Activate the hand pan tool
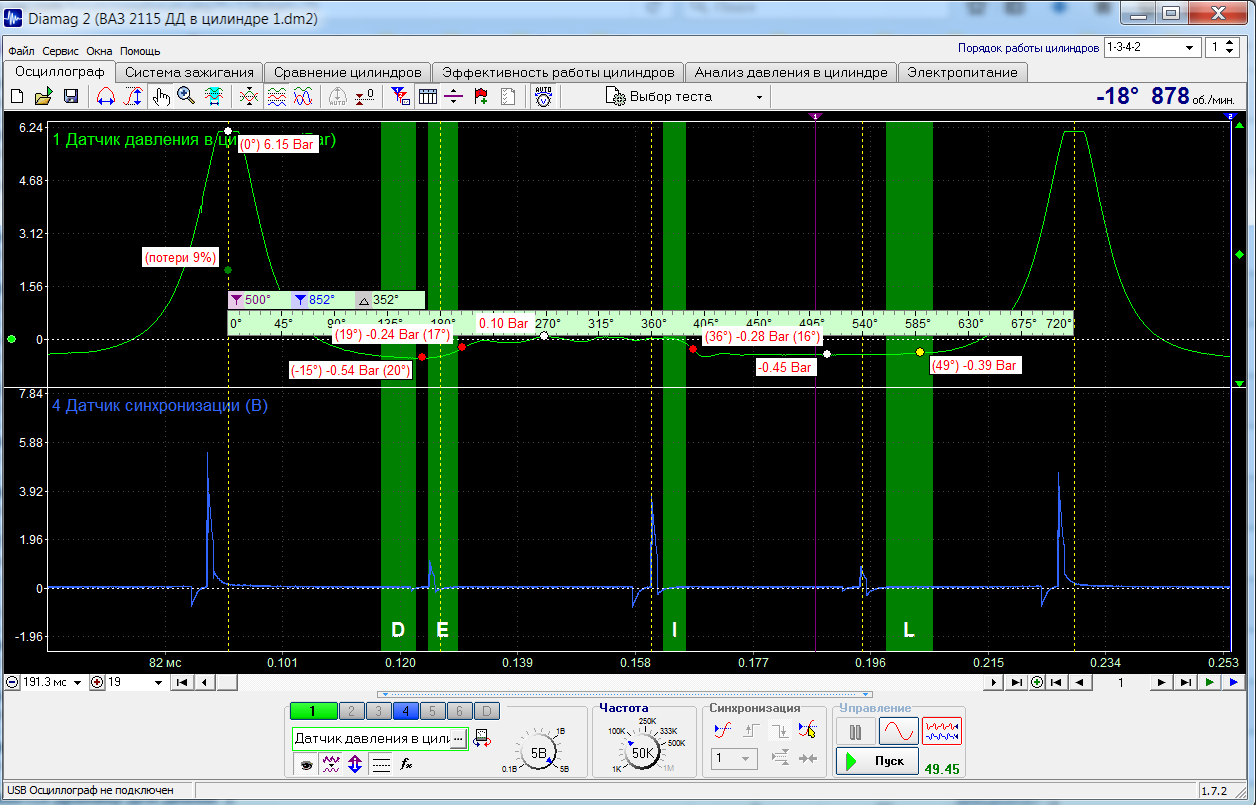The height and width of the screenshot is (805, 1256). pos(161,96)
